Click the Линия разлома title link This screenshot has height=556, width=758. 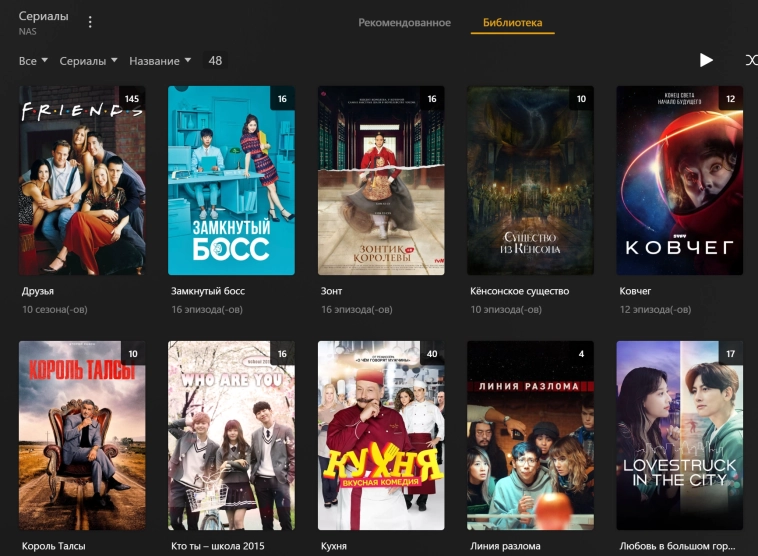[505, 546]
